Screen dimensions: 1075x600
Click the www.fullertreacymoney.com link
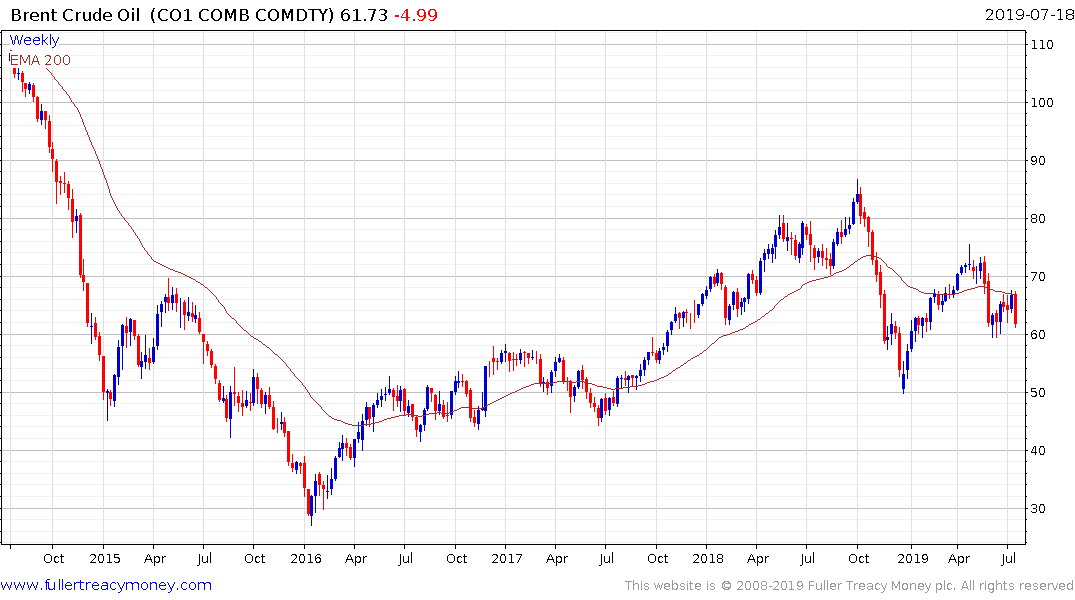click(106, 585)
